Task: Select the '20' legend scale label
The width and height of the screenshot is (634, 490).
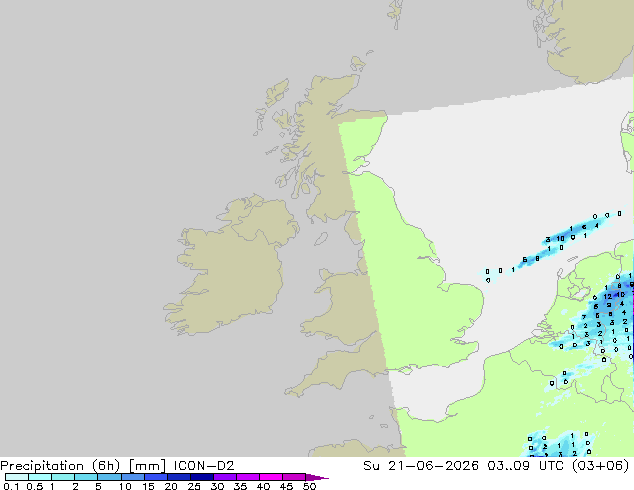Action: (x=171, y=486)
